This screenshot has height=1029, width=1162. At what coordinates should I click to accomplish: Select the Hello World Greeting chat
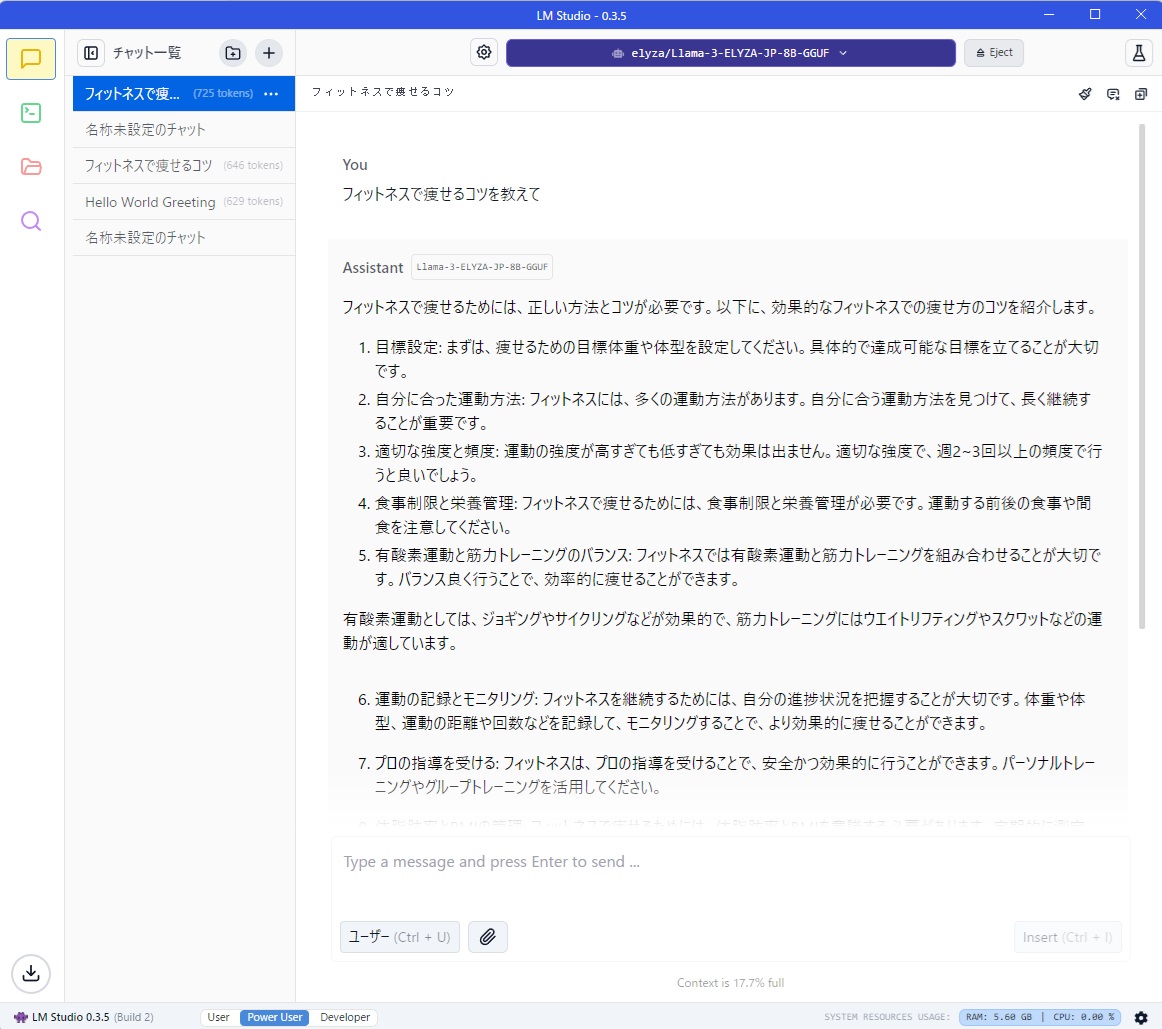click(150, 202)
